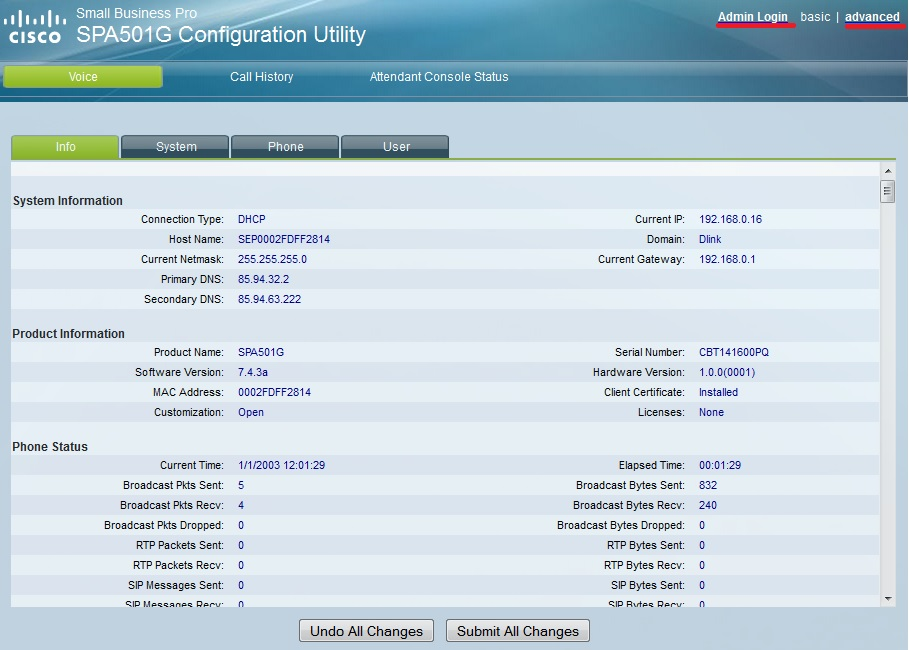Select Licenses value None

[711, 412]
